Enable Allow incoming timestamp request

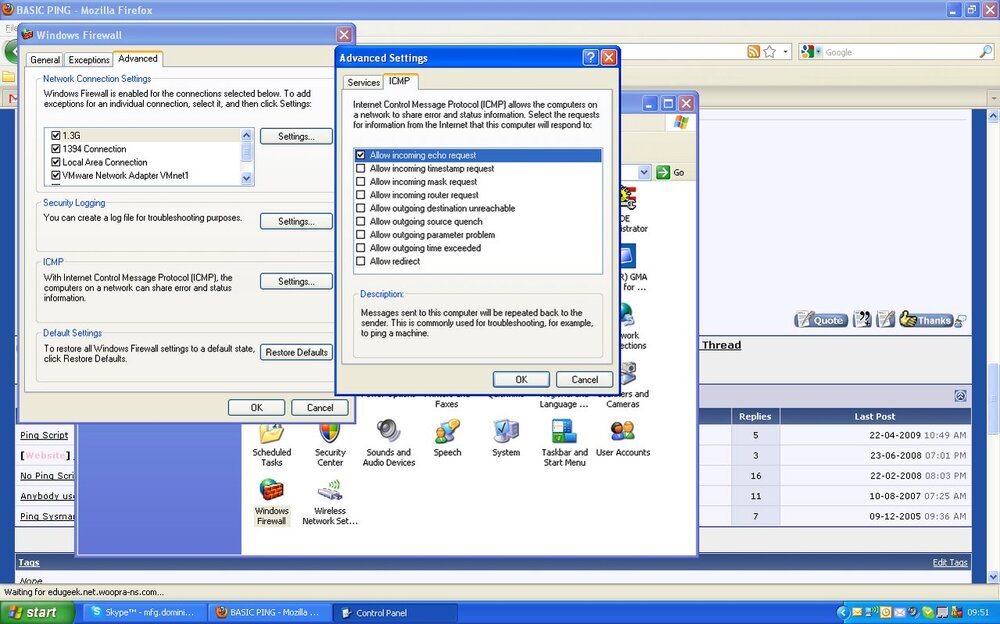(x=361, y=168)
